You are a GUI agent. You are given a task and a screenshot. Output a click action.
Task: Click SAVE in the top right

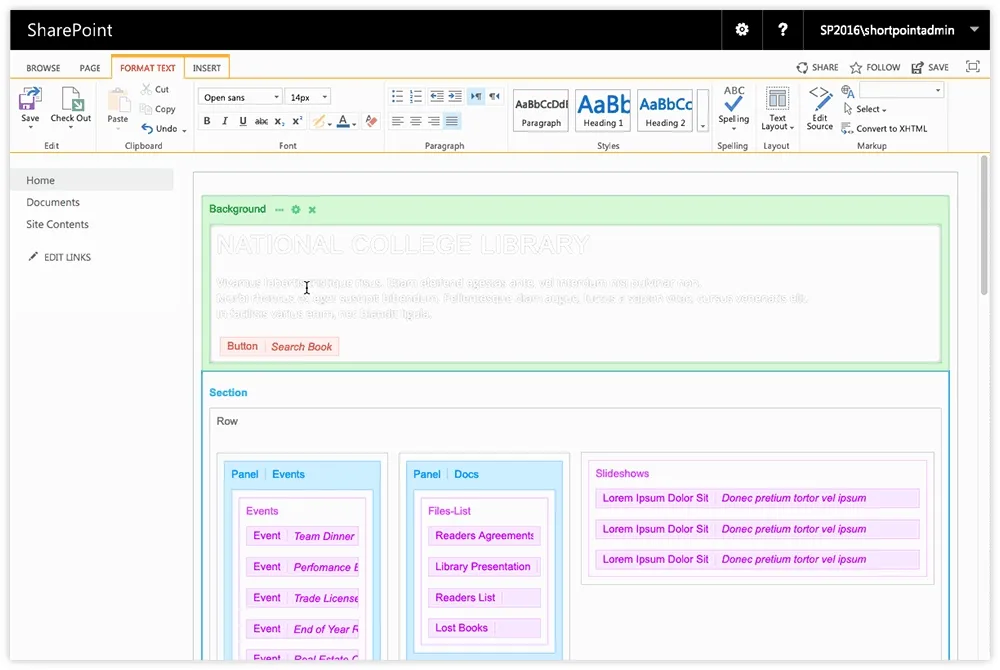930,67
